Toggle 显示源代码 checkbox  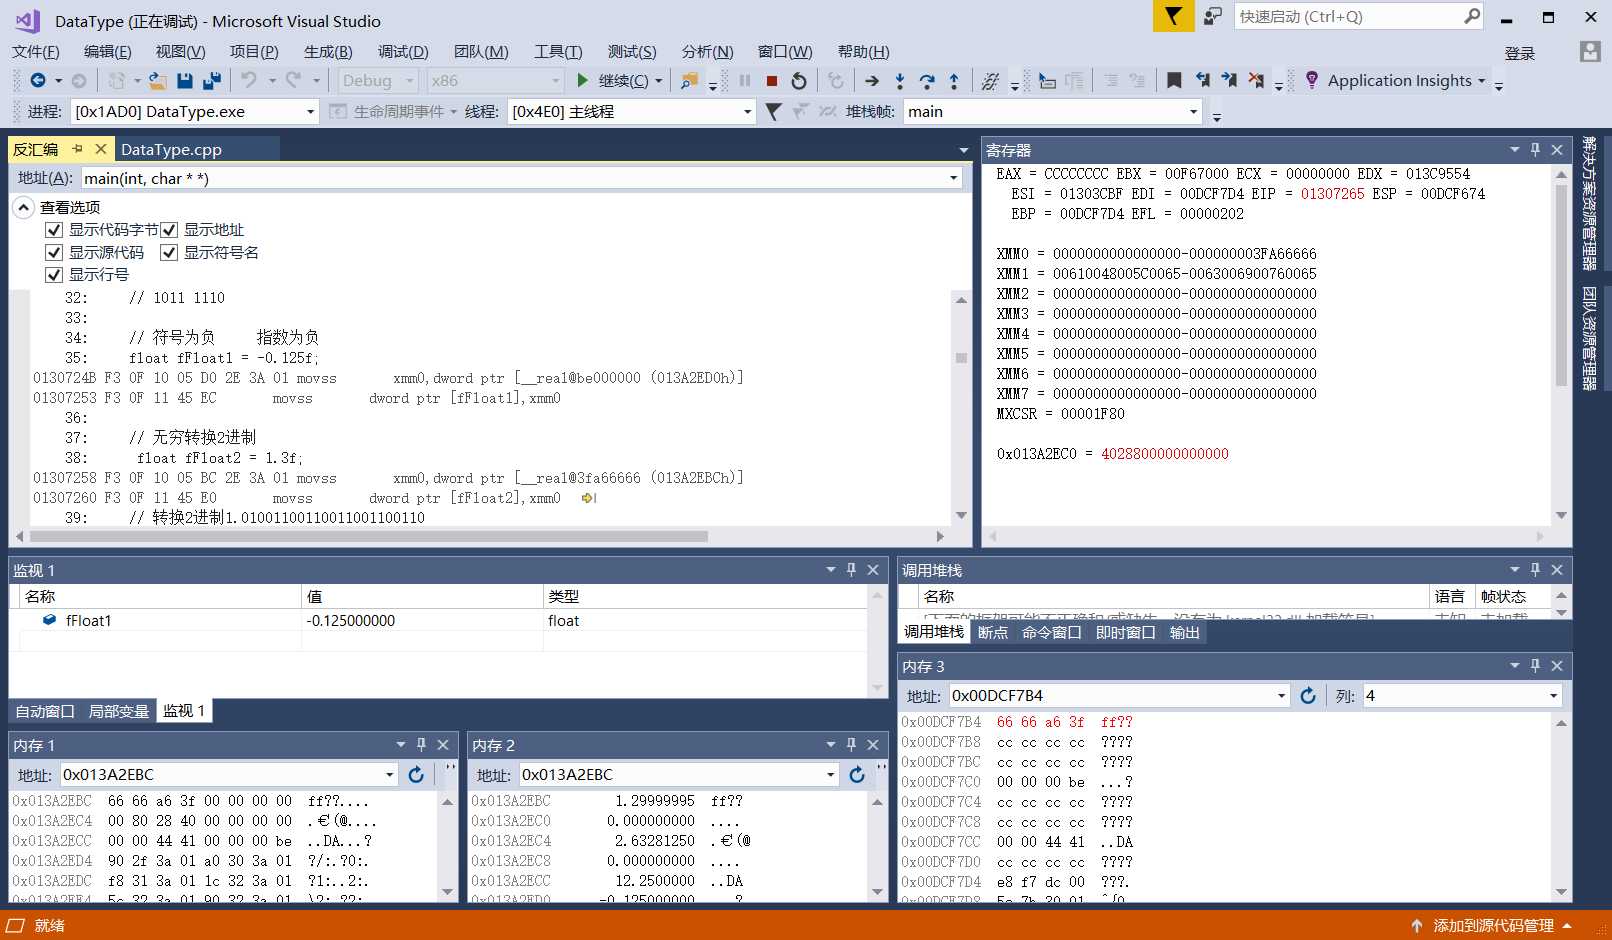54,253
